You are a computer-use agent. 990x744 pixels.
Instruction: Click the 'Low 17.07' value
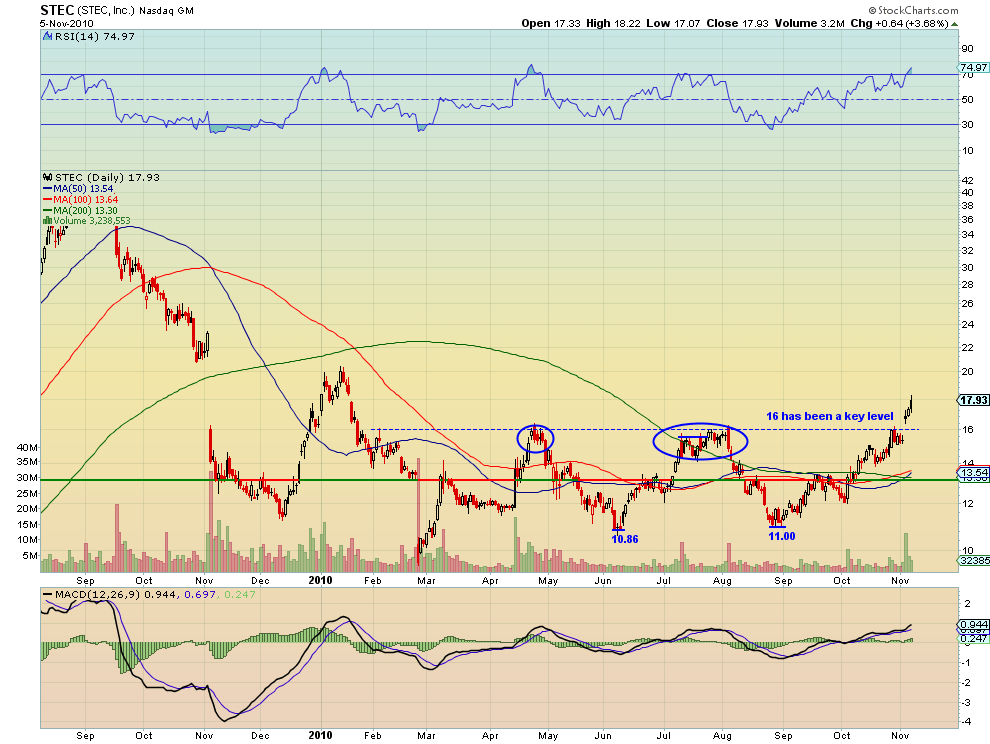point(673,23)
